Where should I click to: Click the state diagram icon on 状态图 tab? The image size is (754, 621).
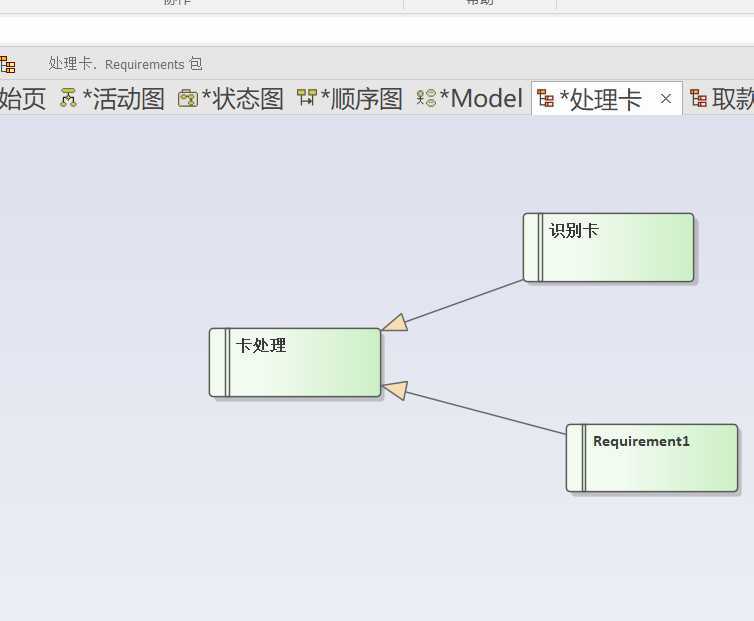click(x=188, y=99)
